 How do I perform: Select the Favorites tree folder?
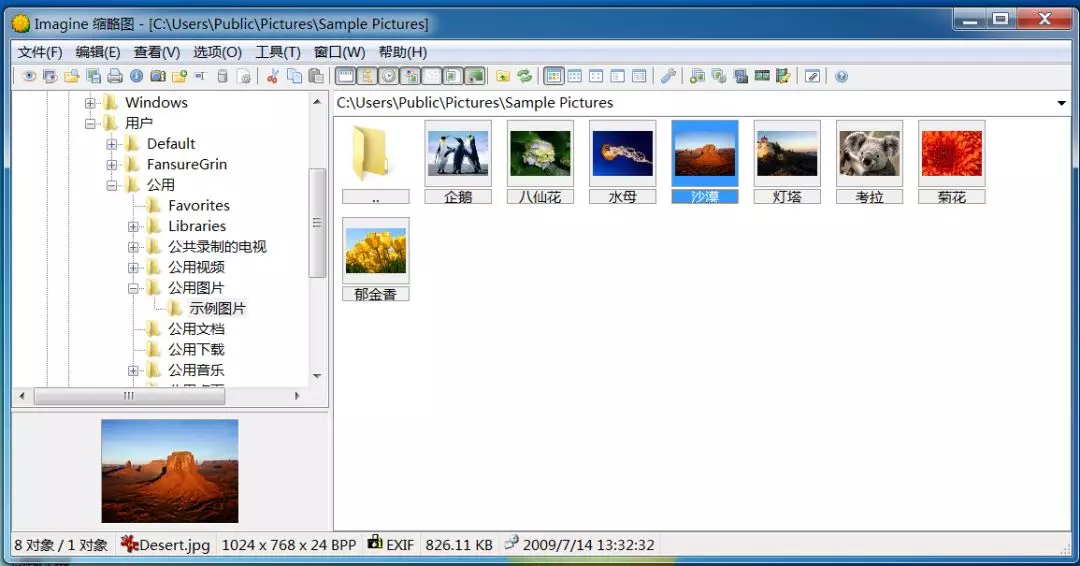coord(198,205)
